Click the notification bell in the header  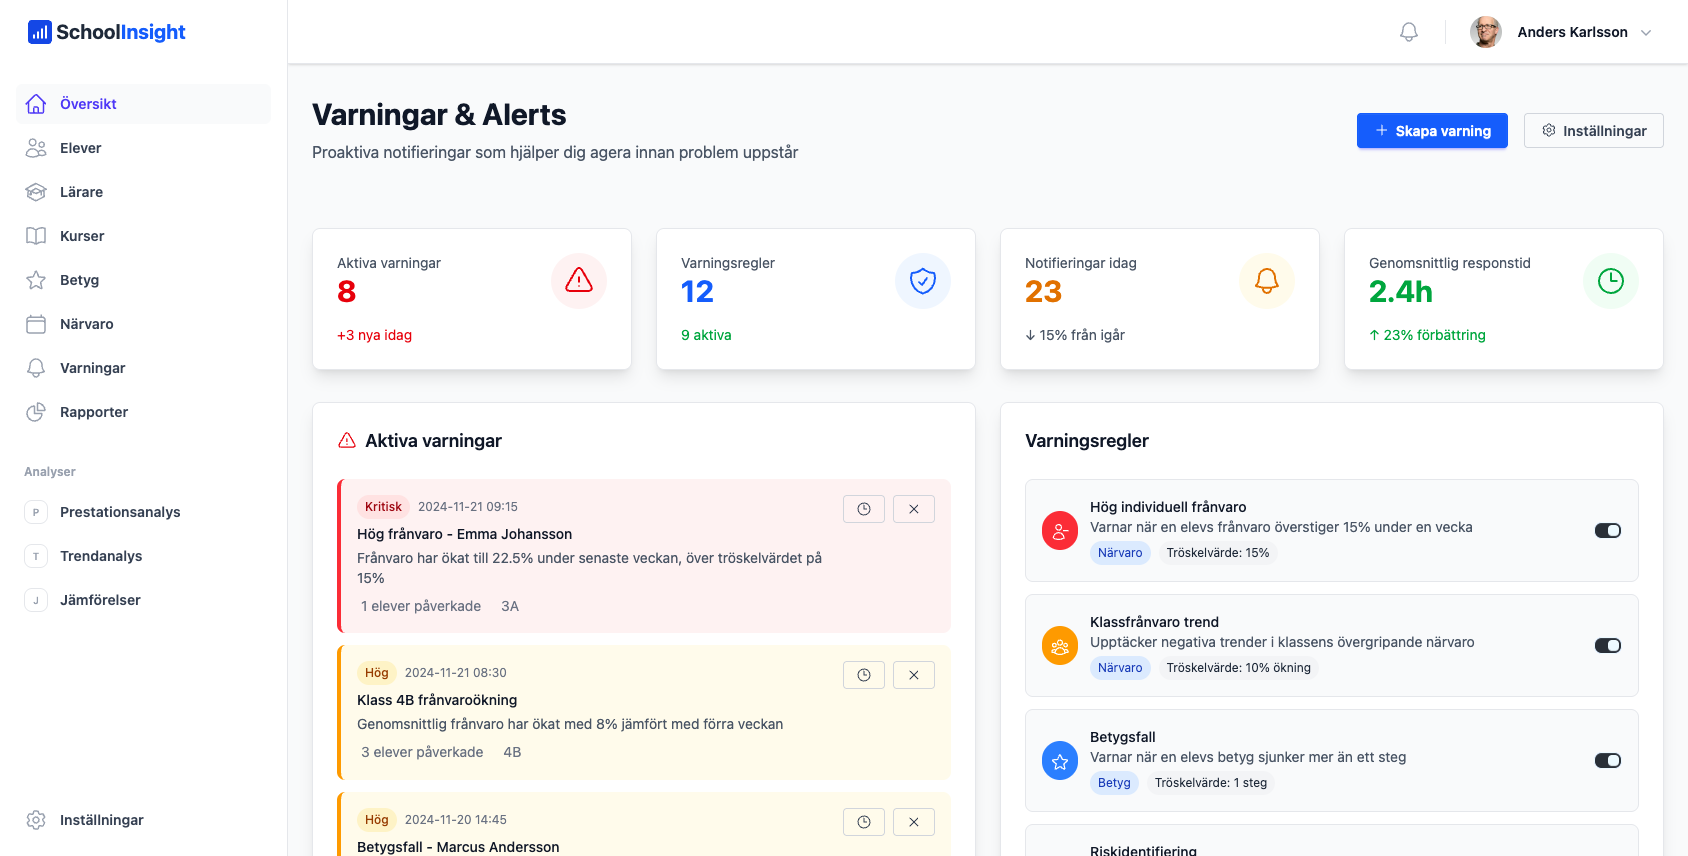point(1408,32)
